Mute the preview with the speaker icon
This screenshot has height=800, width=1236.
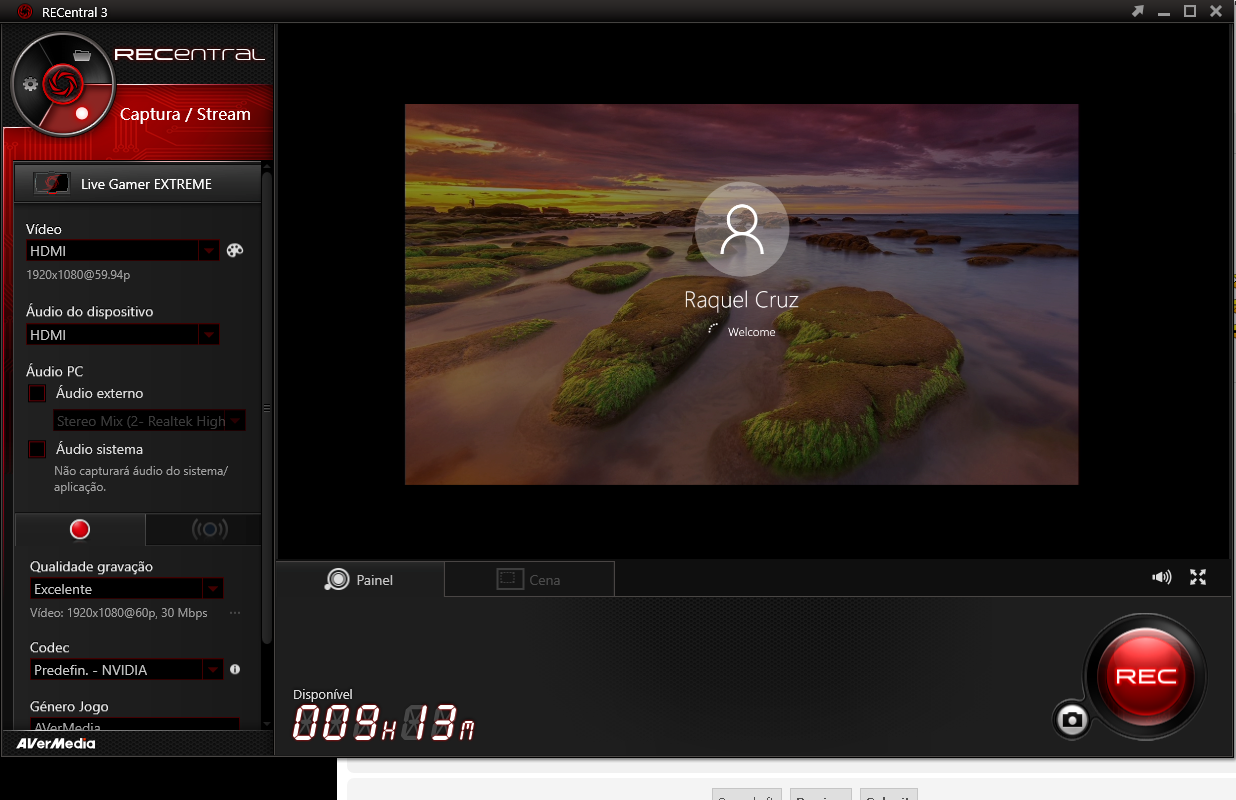[x=1161, y=577]
